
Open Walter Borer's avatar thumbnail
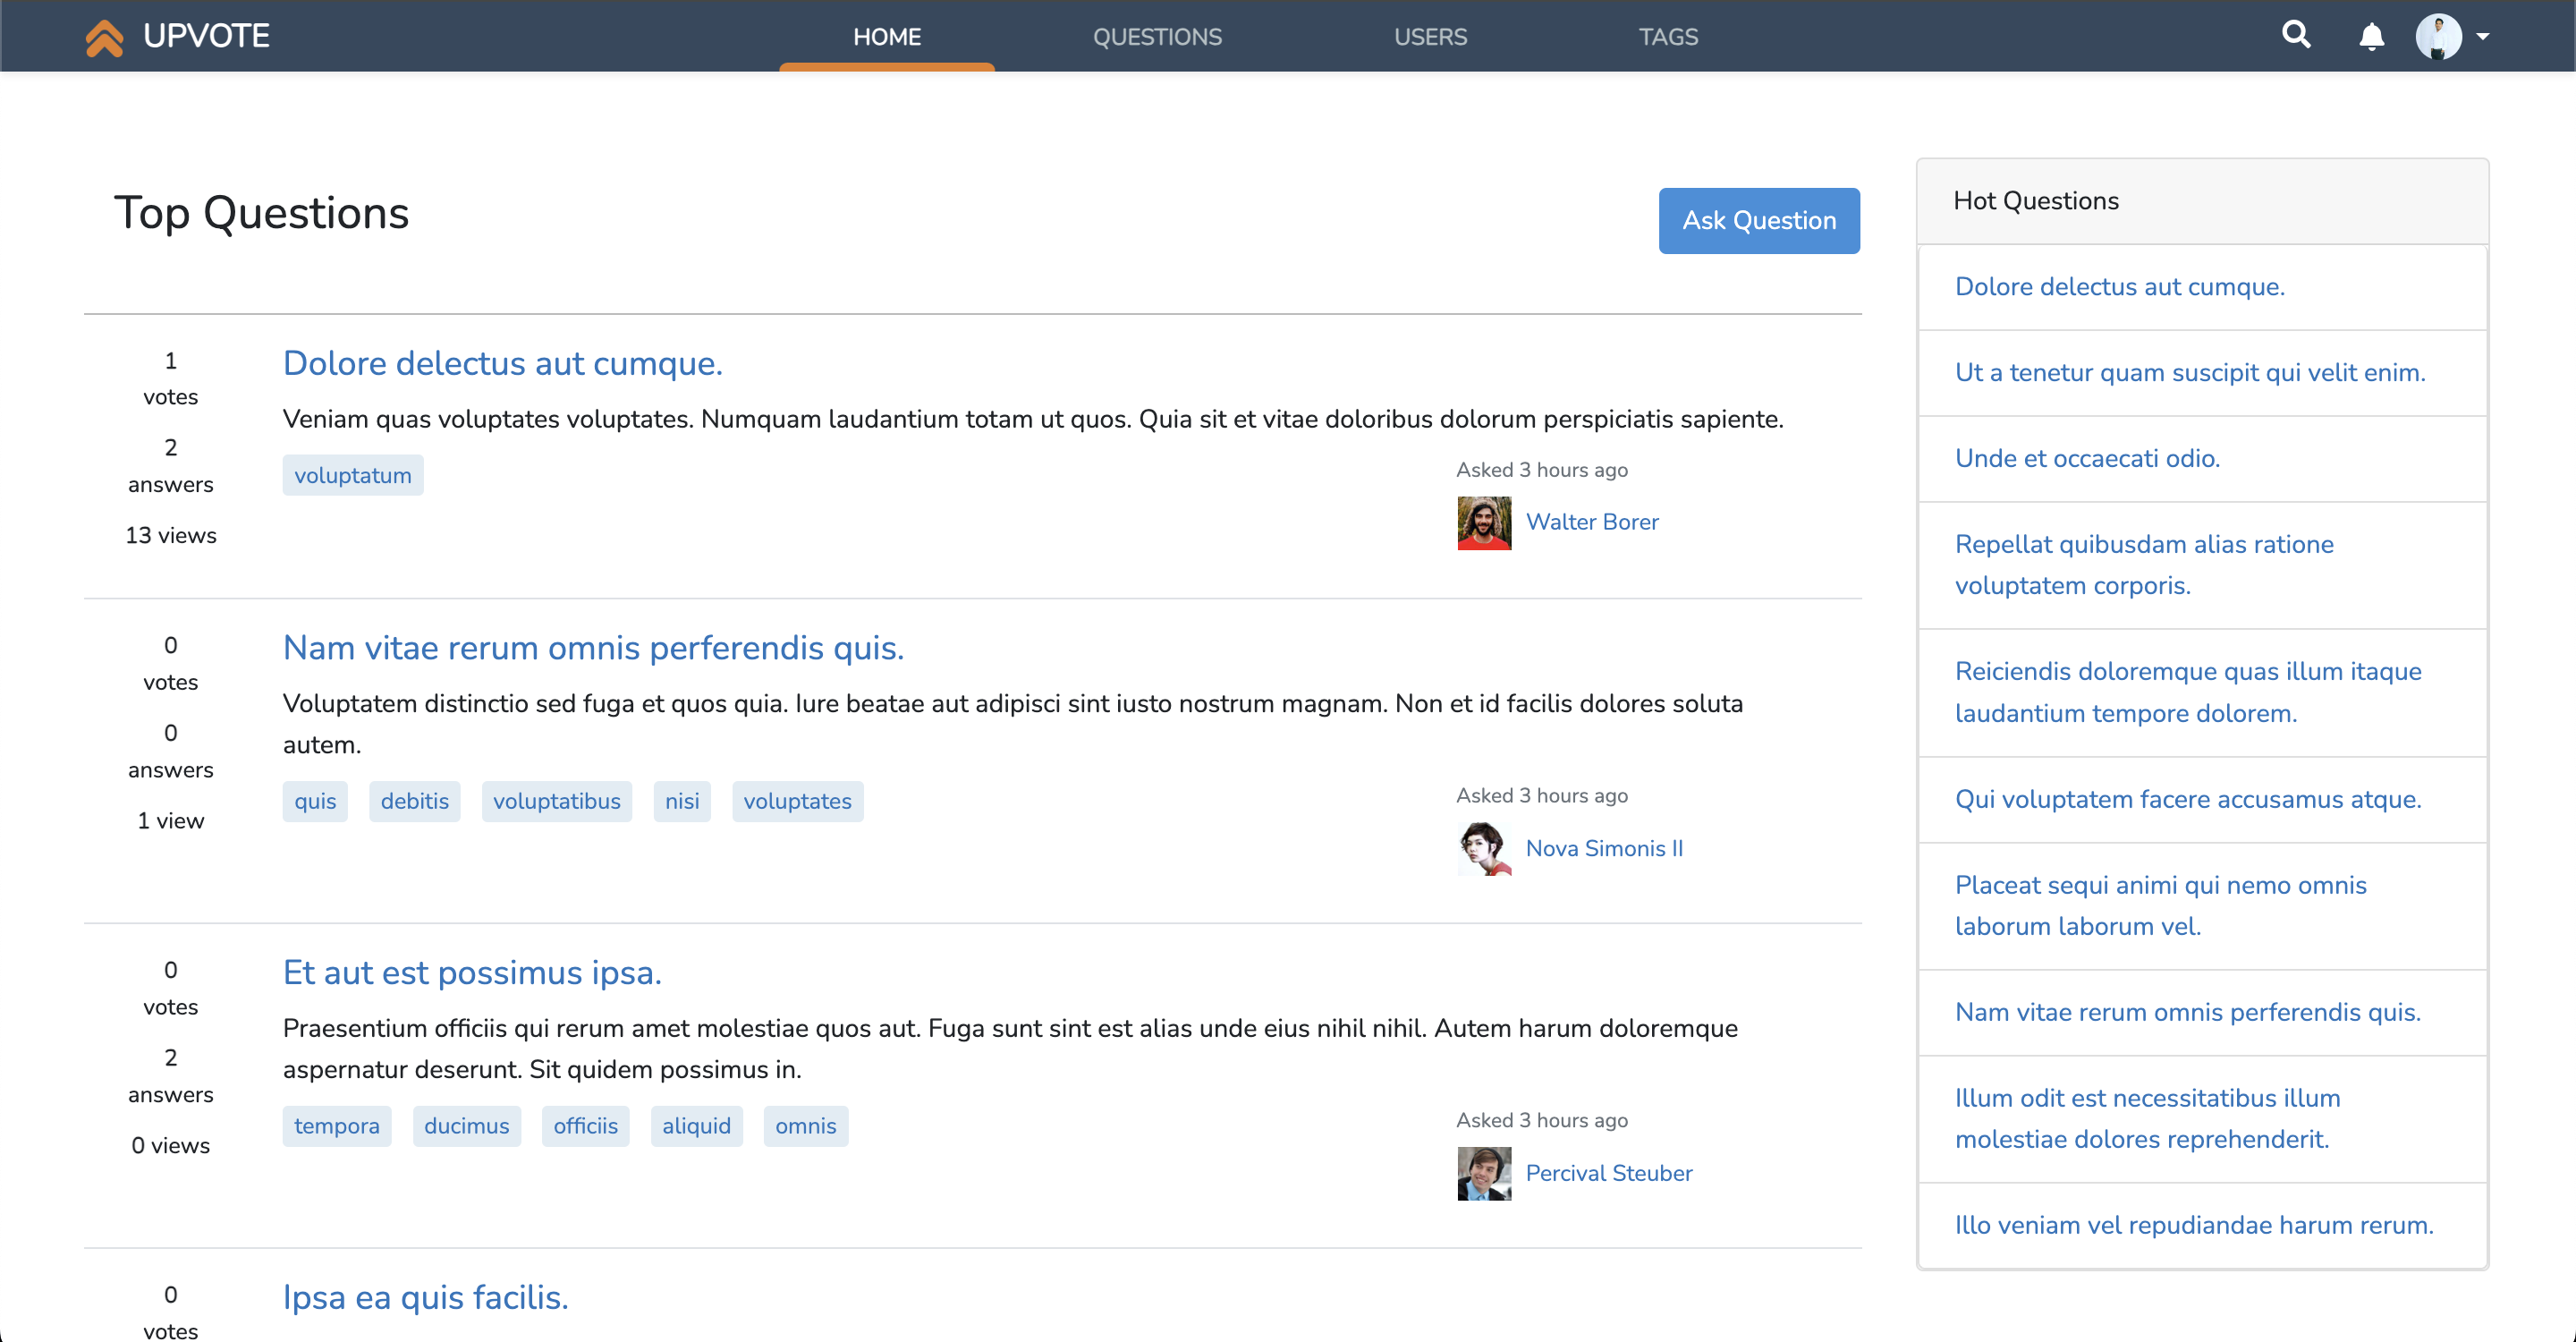click(1484, 523)
